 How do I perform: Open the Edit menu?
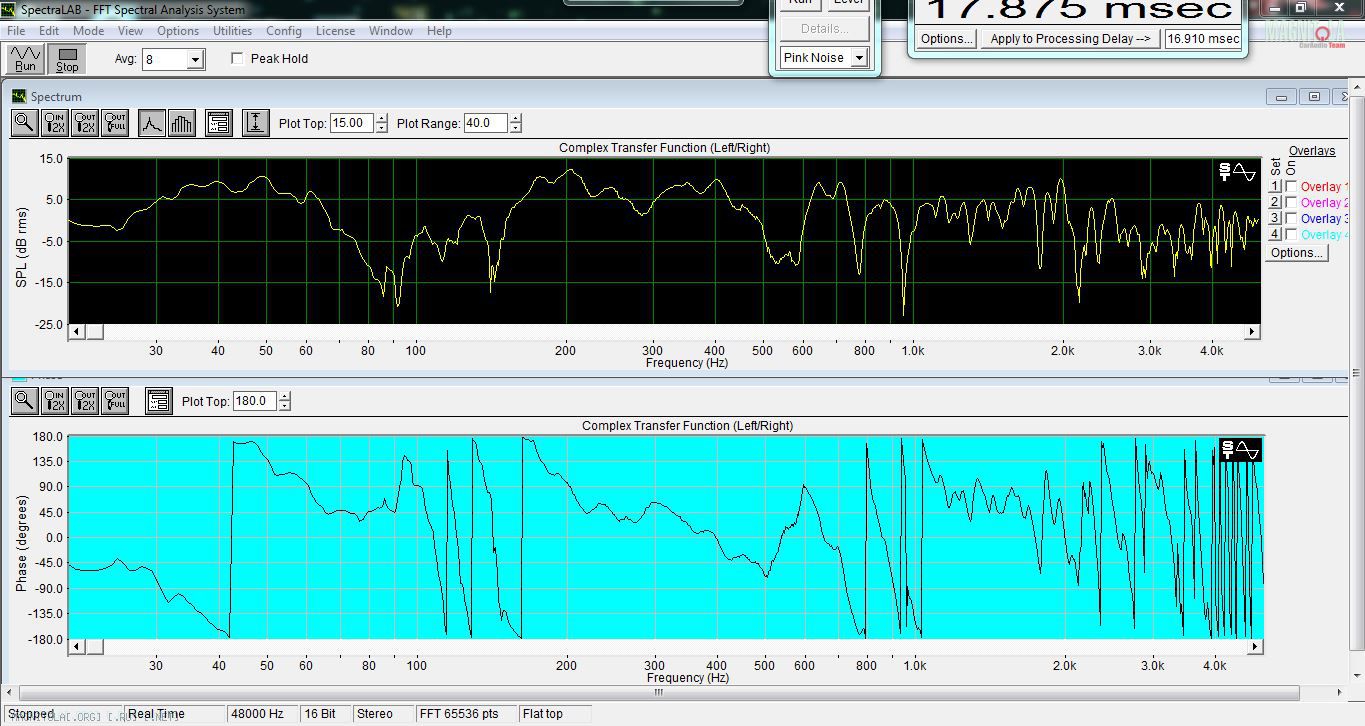tap(49, 31)
